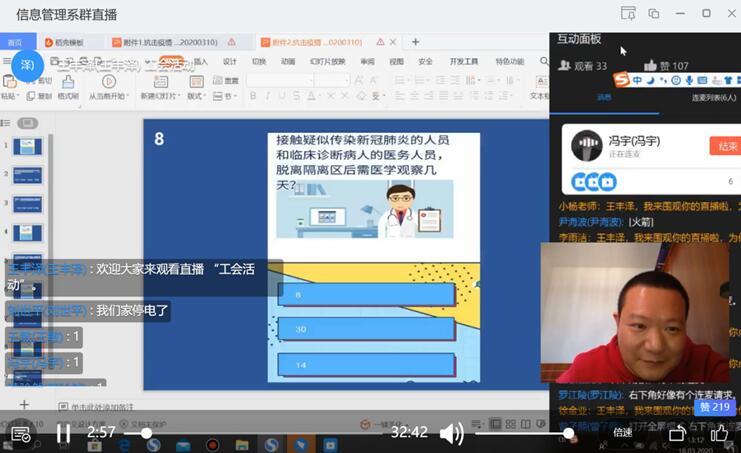Image resolution: width=741 pixels, height=453 pixels.
Task: Select quiz answer option 30
Action: [x=366, y=329]
